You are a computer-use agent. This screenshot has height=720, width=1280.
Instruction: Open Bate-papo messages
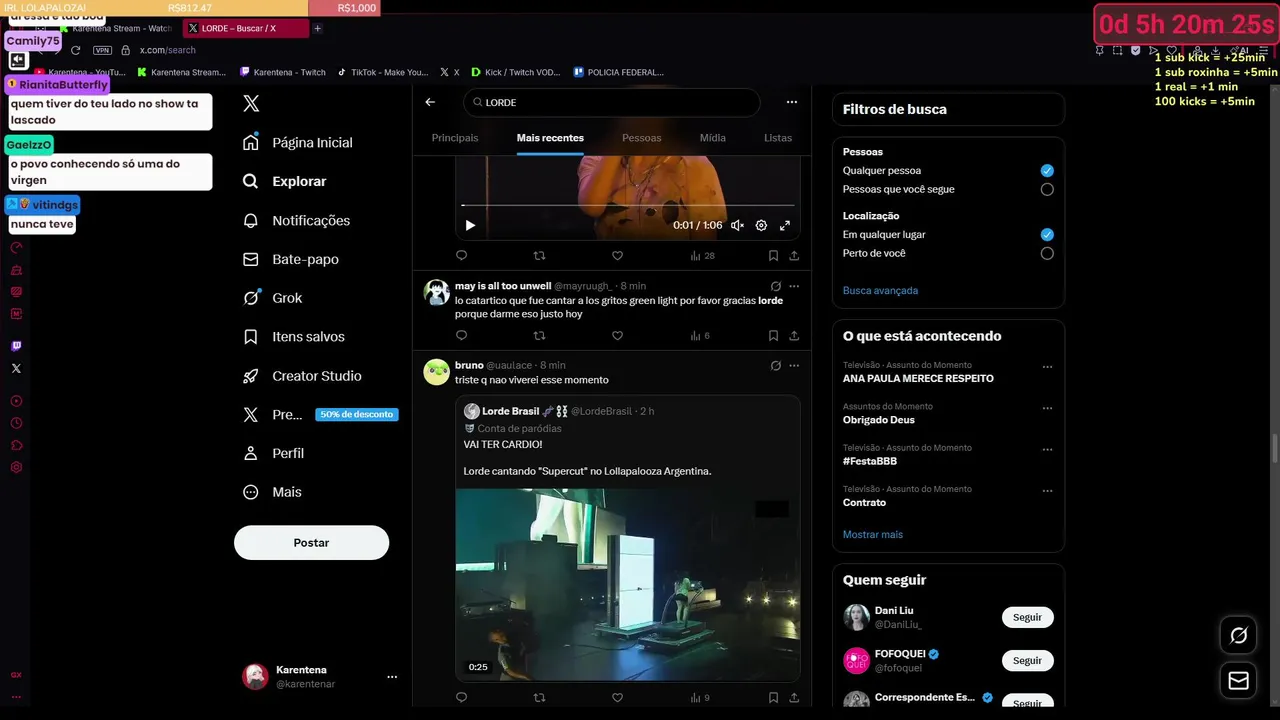[291, 259]
